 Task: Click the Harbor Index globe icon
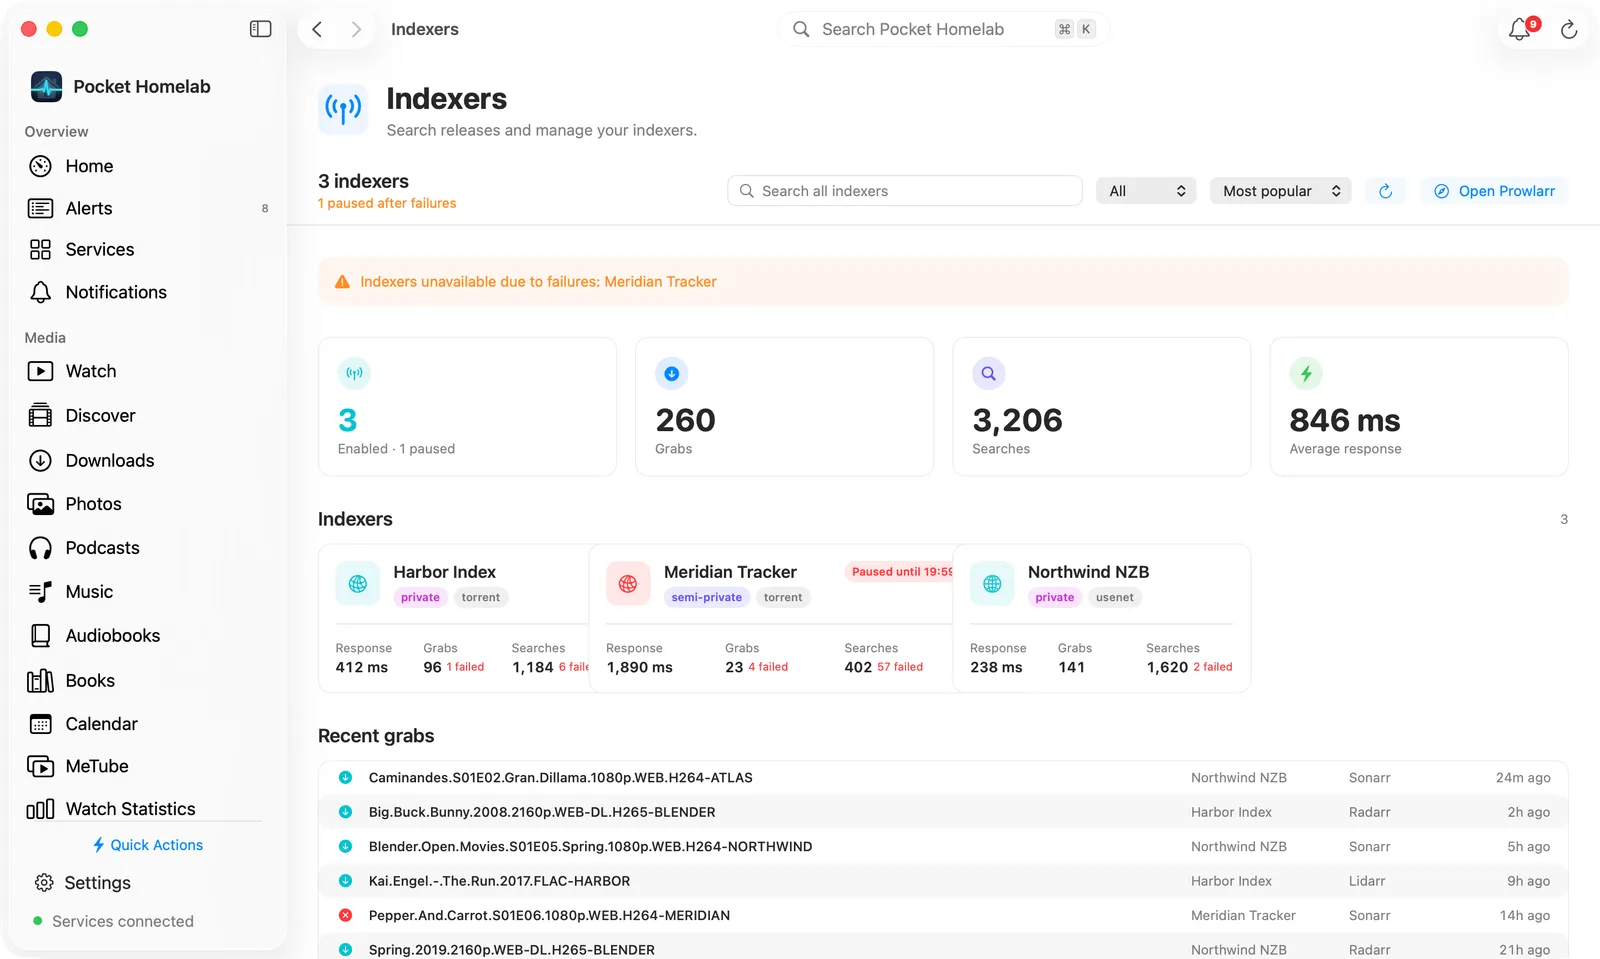click(358, 584)
